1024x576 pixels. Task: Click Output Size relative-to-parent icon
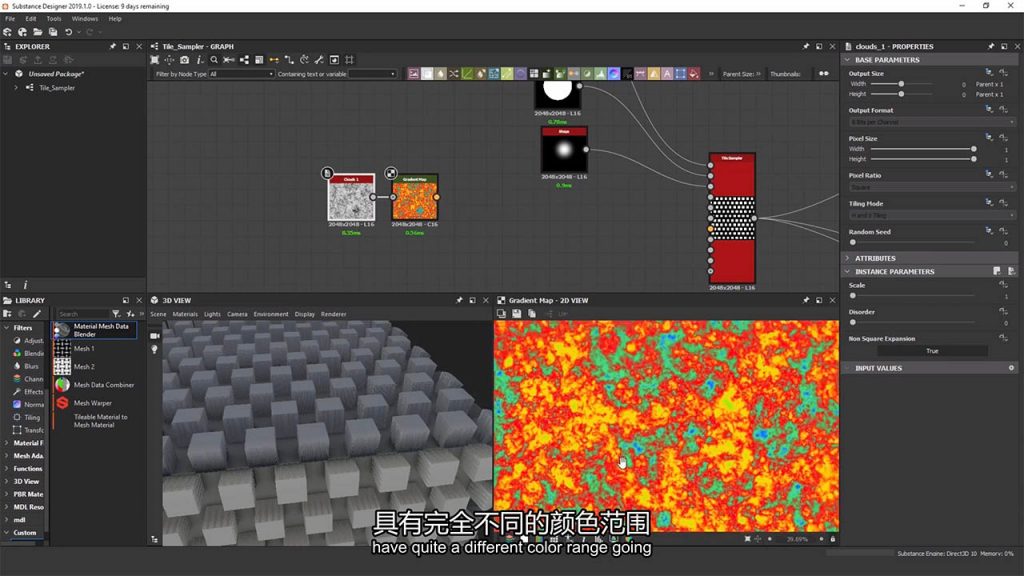click(x=989, y=72)
